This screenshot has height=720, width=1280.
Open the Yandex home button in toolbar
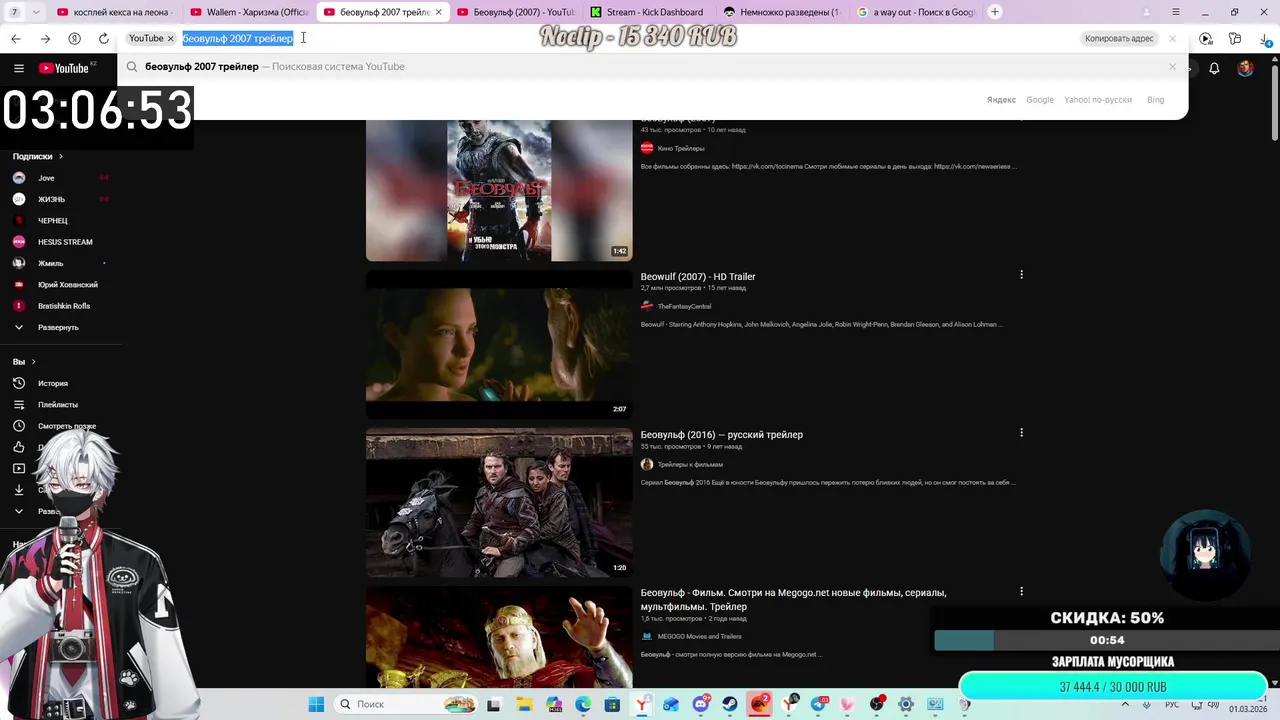pyautogui.click(x=74, y=38)
